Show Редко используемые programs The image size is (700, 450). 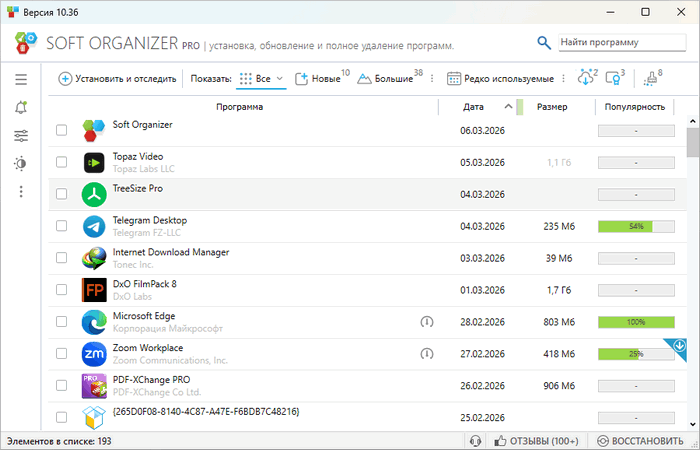pyautogui.click(x=500, y=78)
